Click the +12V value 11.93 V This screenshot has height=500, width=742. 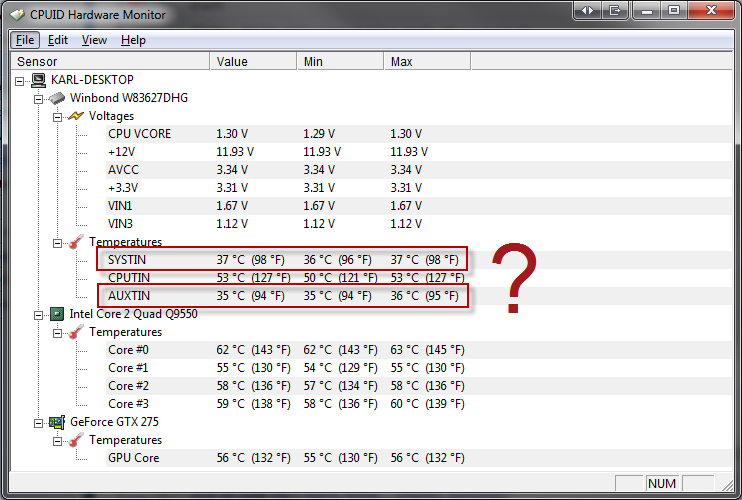235,152
